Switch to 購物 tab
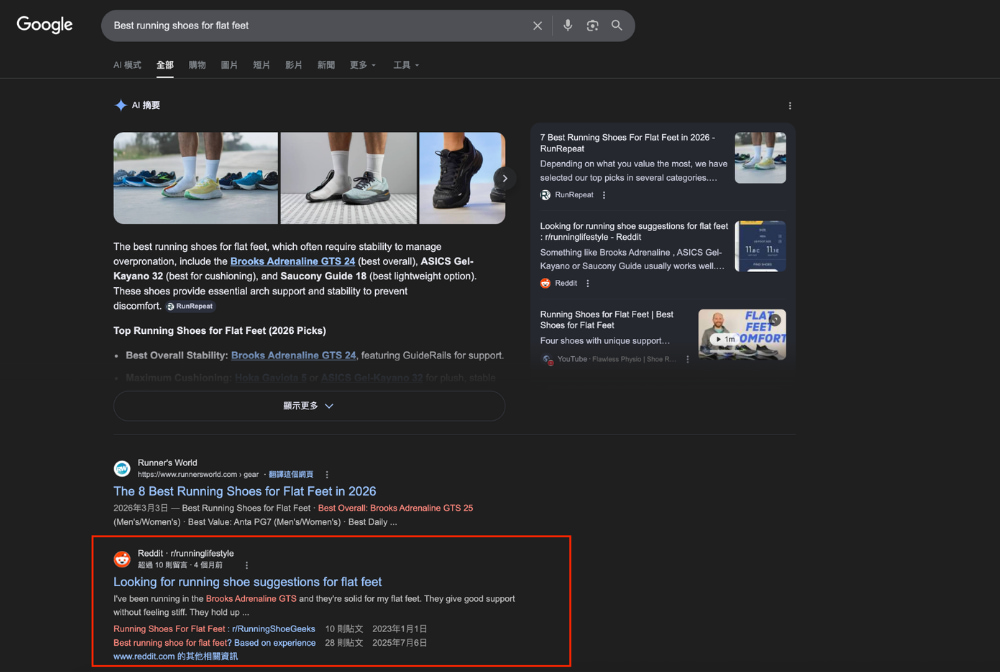 (197, 65)
